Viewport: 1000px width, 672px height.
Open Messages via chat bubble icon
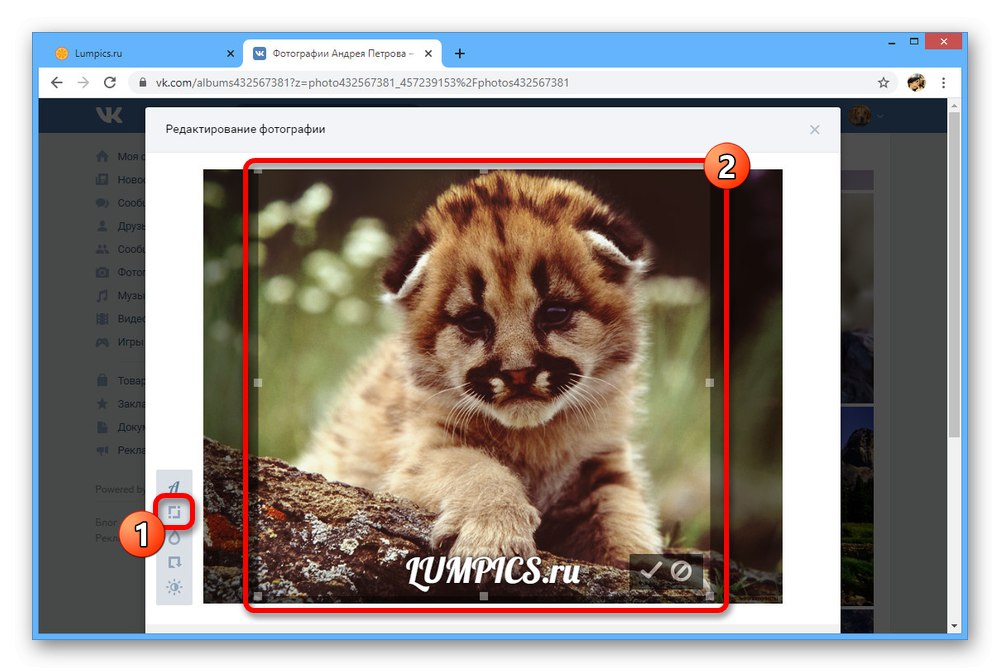pos(102,203)
